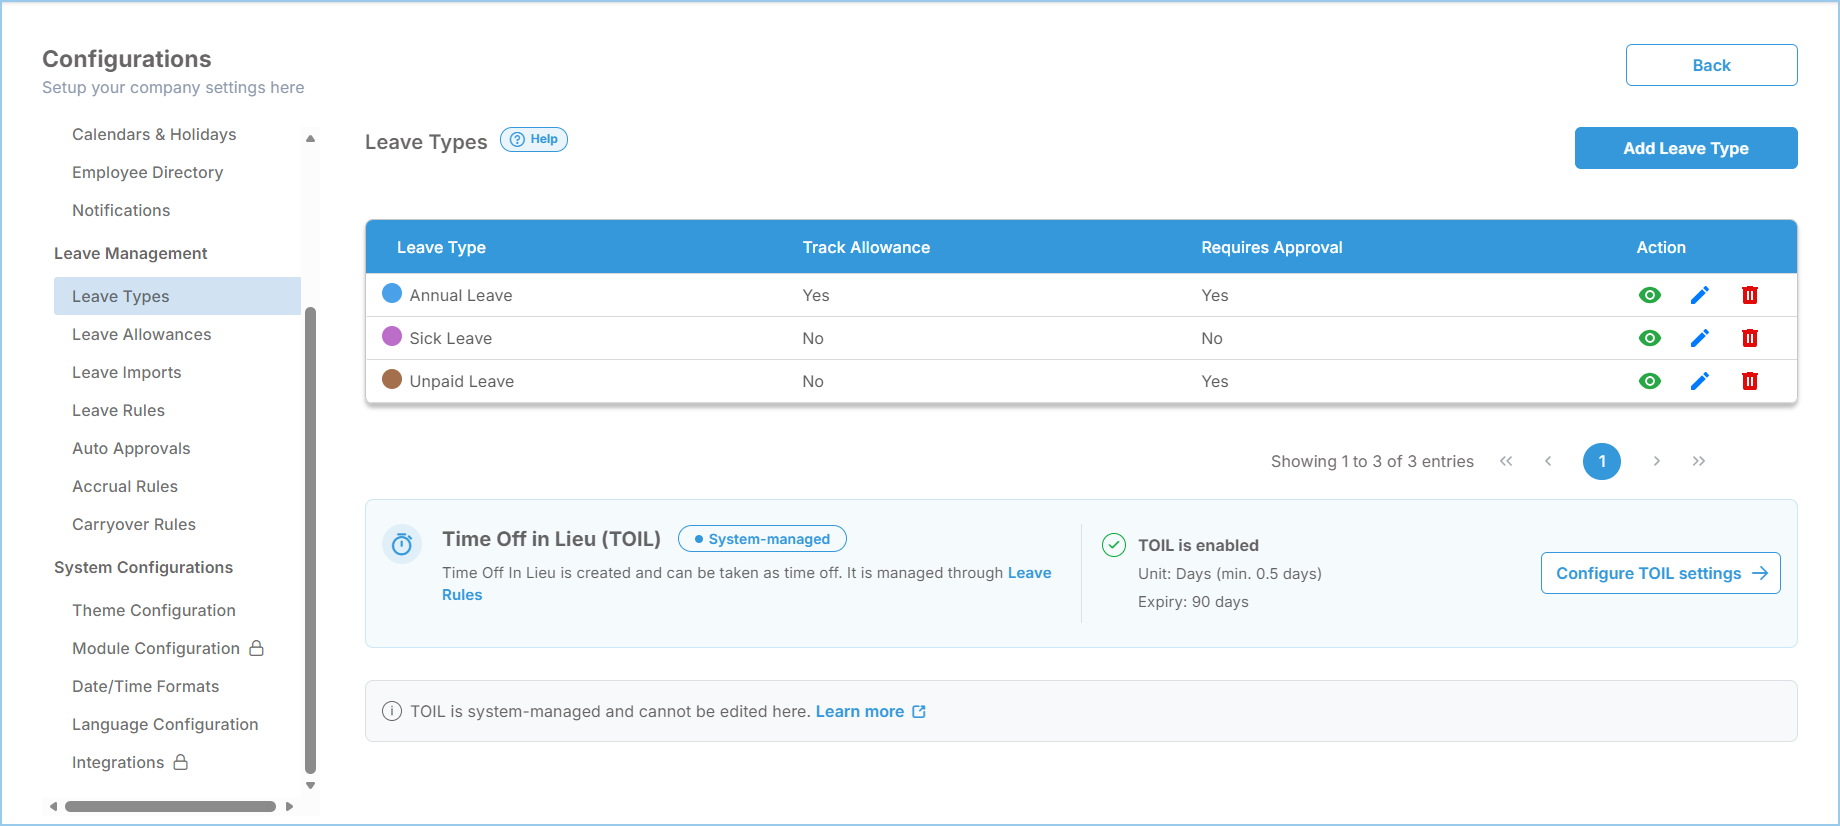Go to previous page of entries

click(1548, 461)
